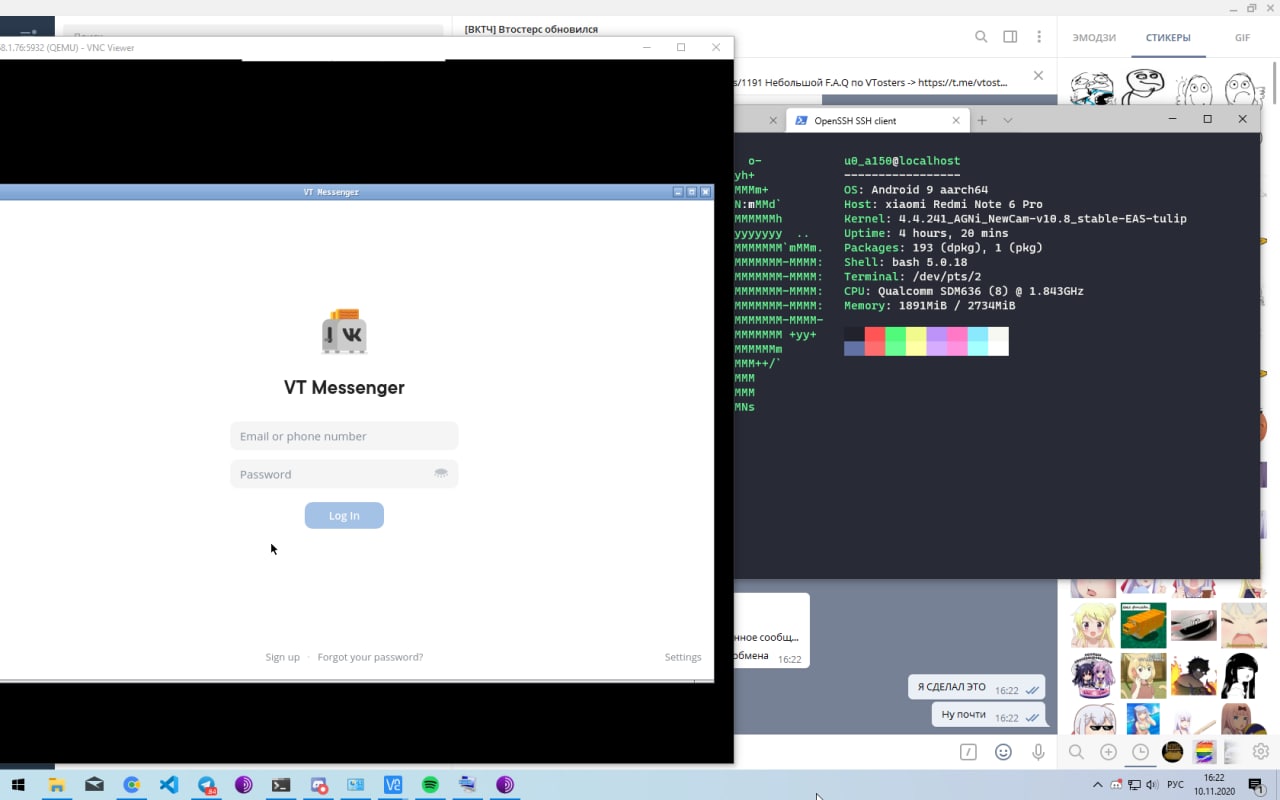The height and width of the screenshot is (800, 1280).
Task: Switch to the GIF tab
Action: click(x=1242, y=38)
